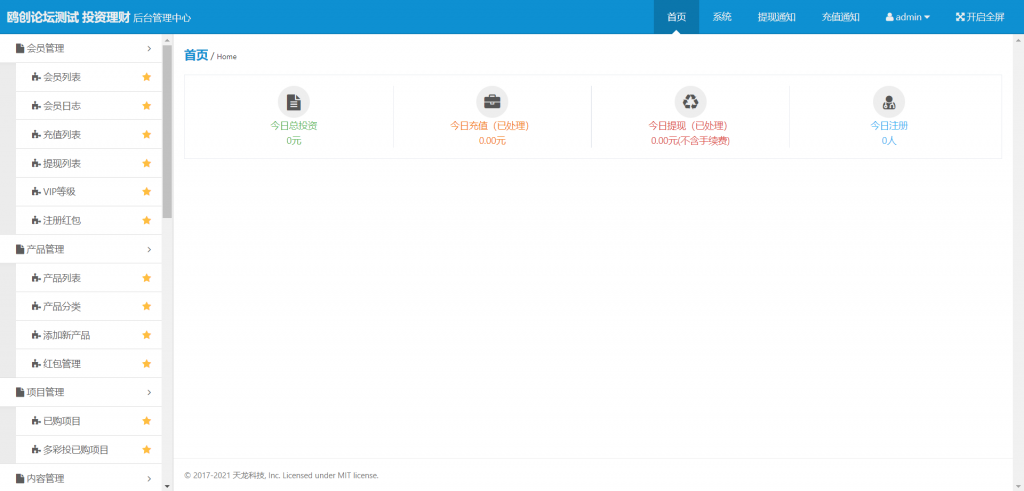This screenshot has width=1024, height=491.
Task: Click the sidebar scrollbar down arrow
Action: pos(167,486)
